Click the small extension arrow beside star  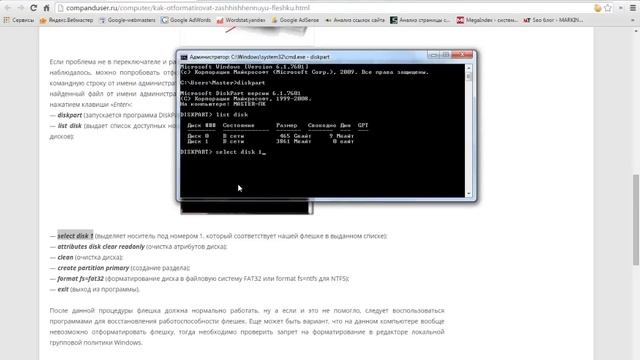(621, 8)
